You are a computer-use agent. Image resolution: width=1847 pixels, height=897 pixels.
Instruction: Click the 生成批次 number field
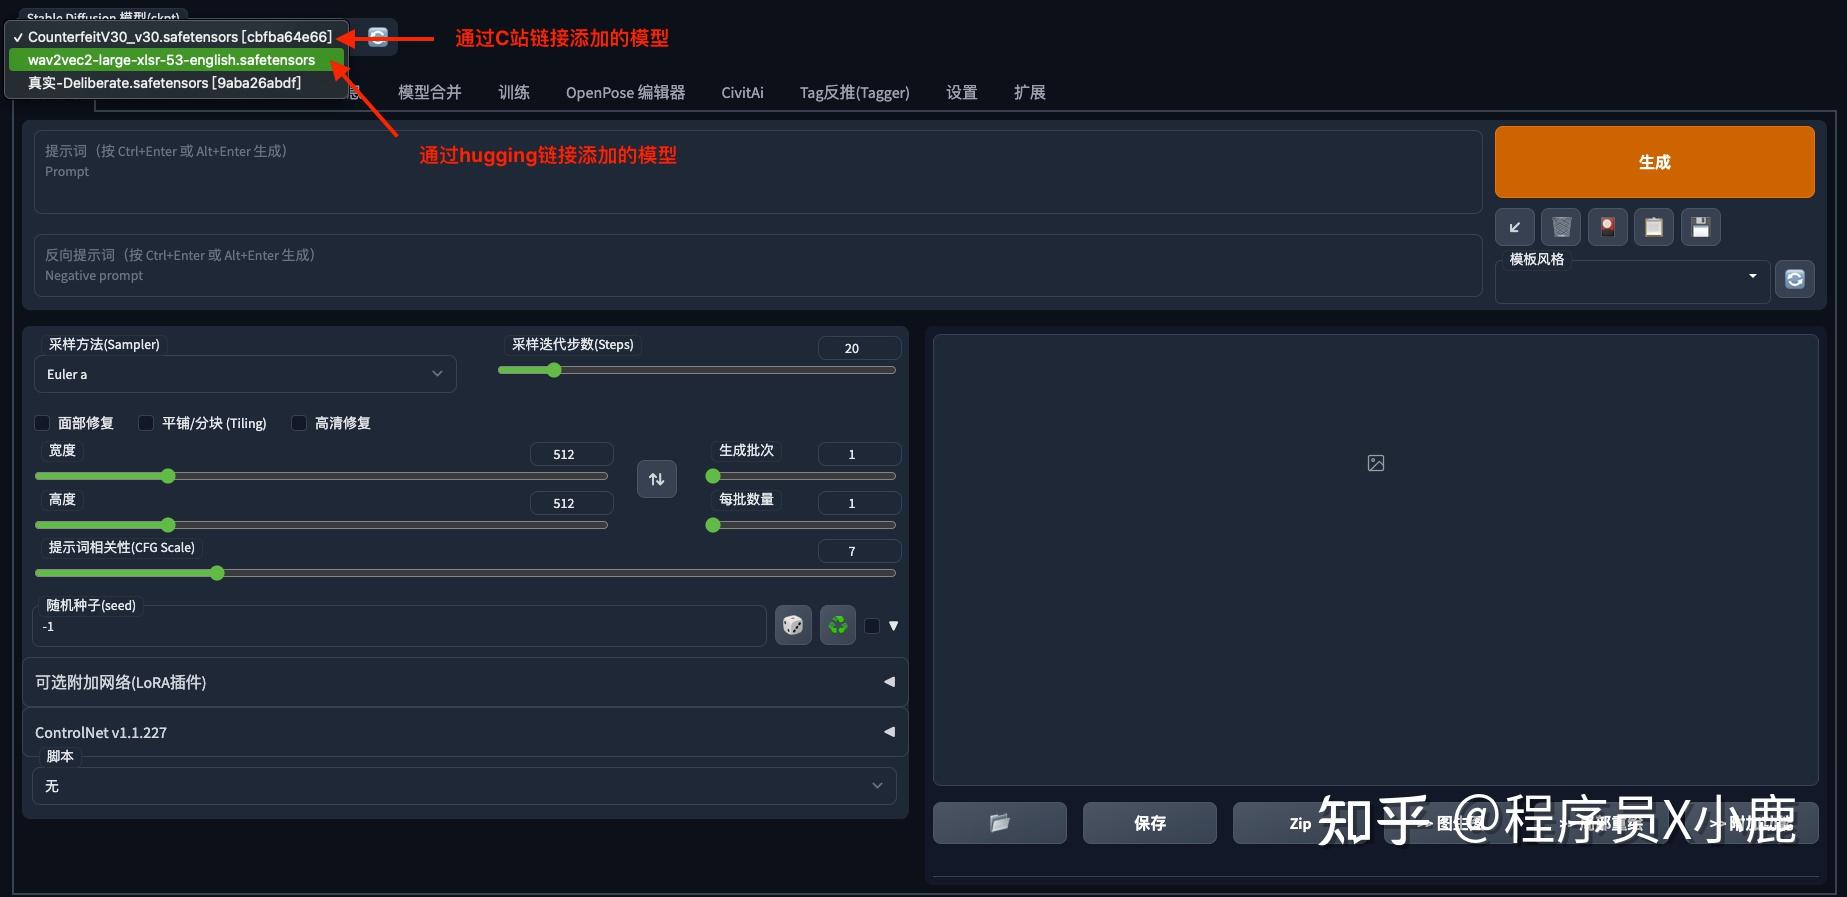point(859,454)
